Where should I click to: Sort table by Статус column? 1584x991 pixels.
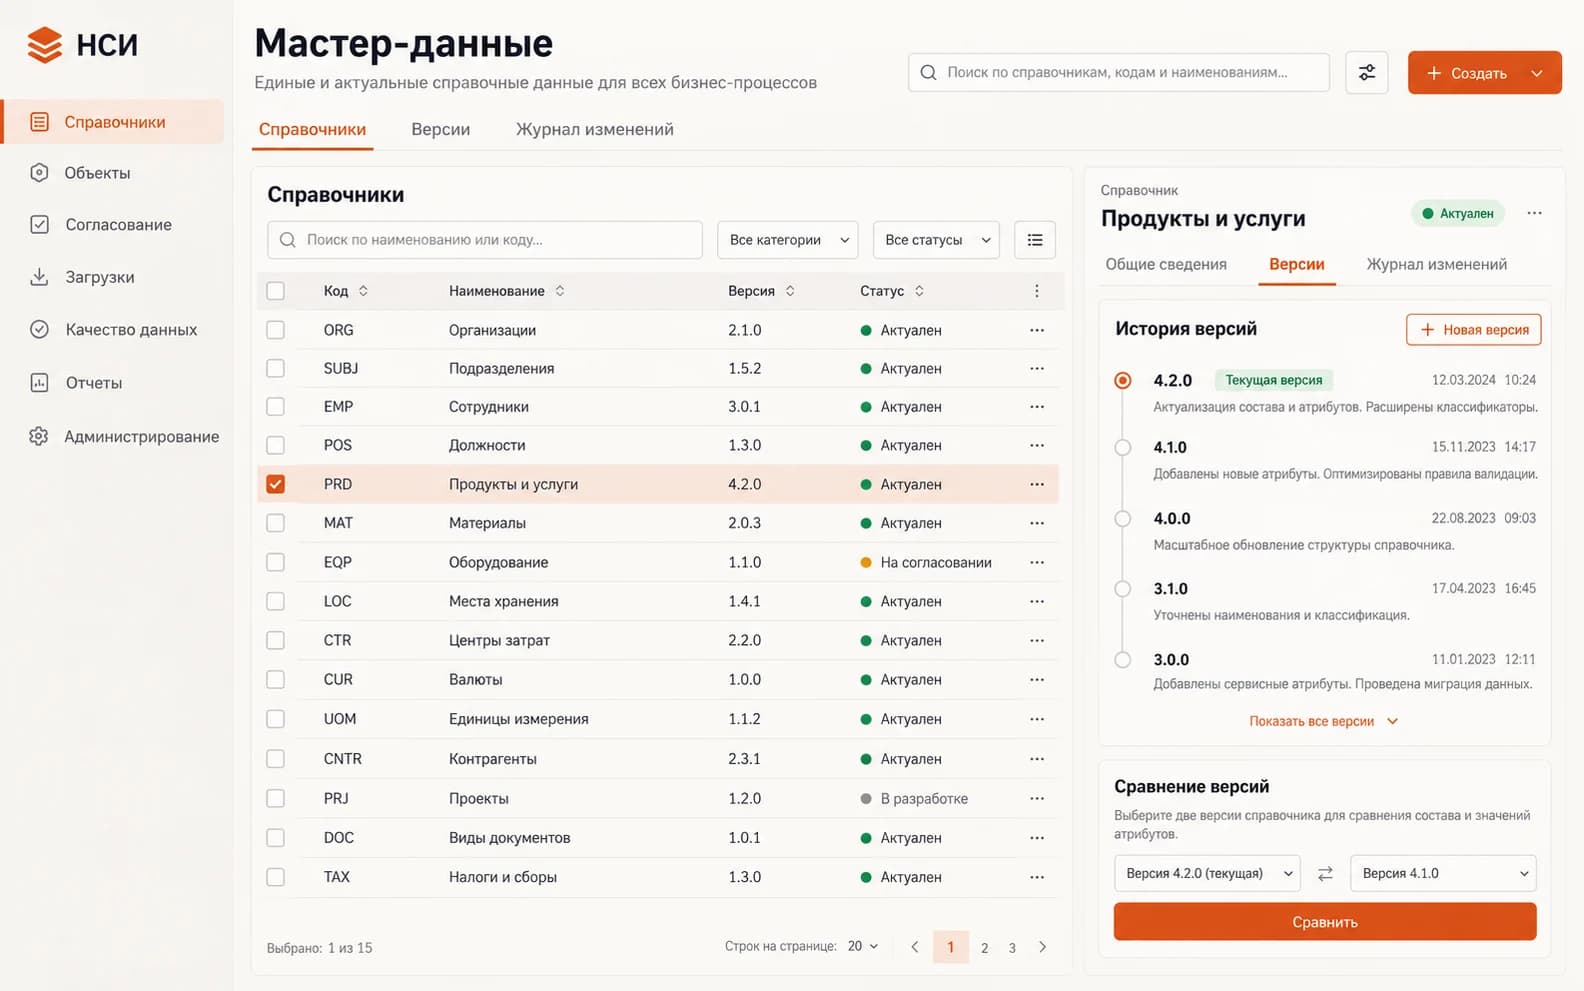pos(892,291)
